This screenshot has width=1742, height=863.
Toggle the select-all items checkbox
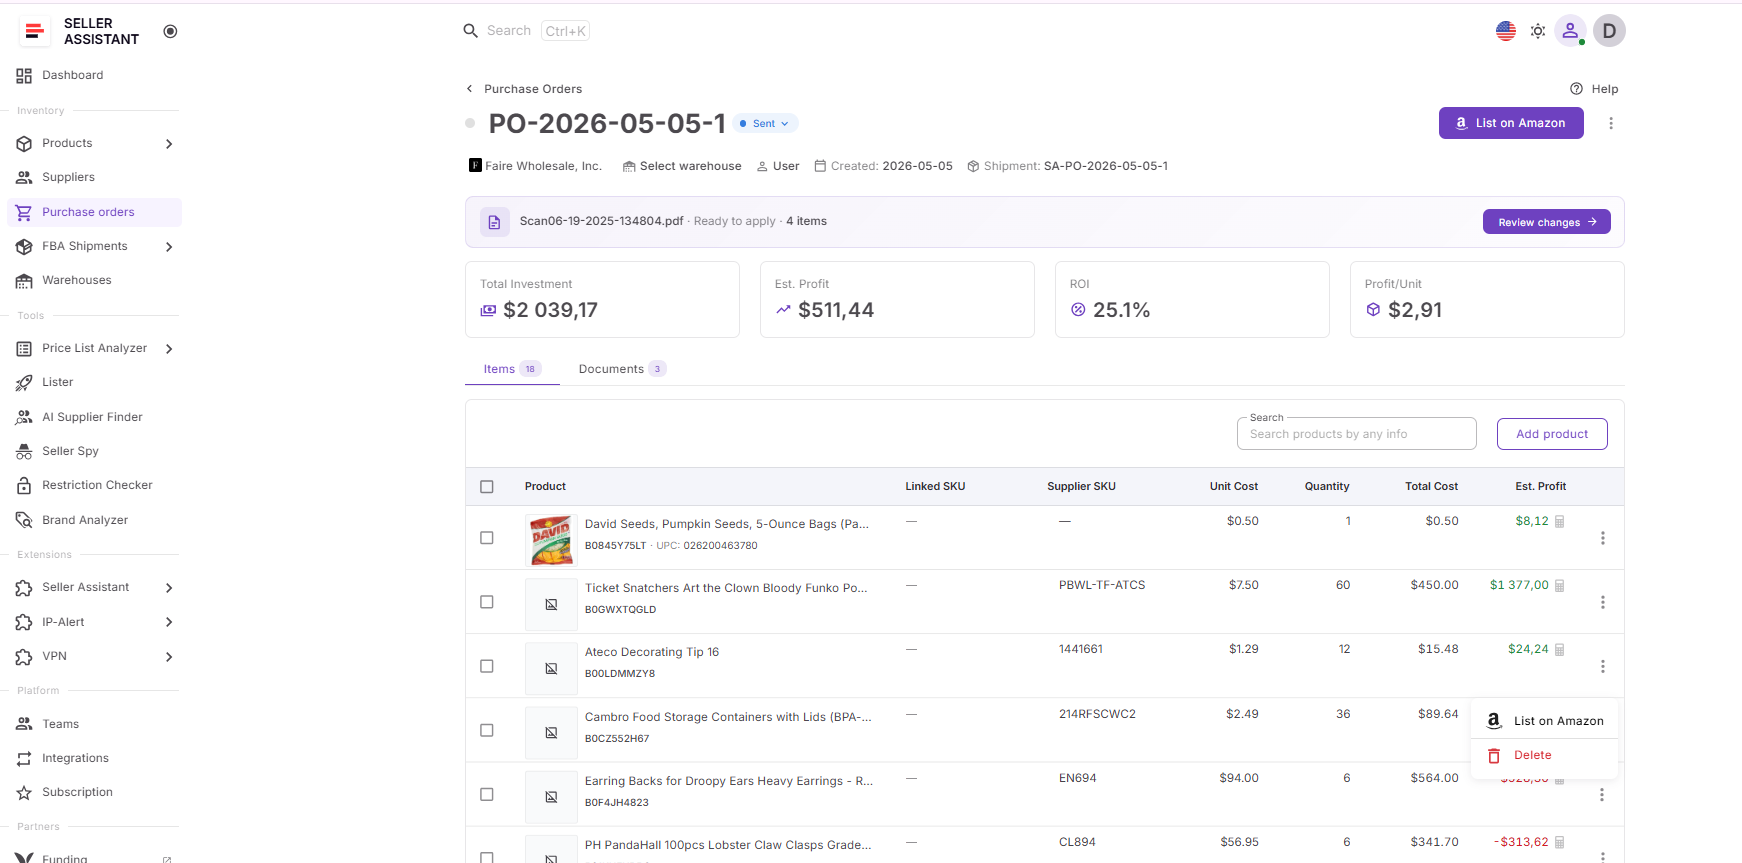pyautogui.click(x=487, y=487)
